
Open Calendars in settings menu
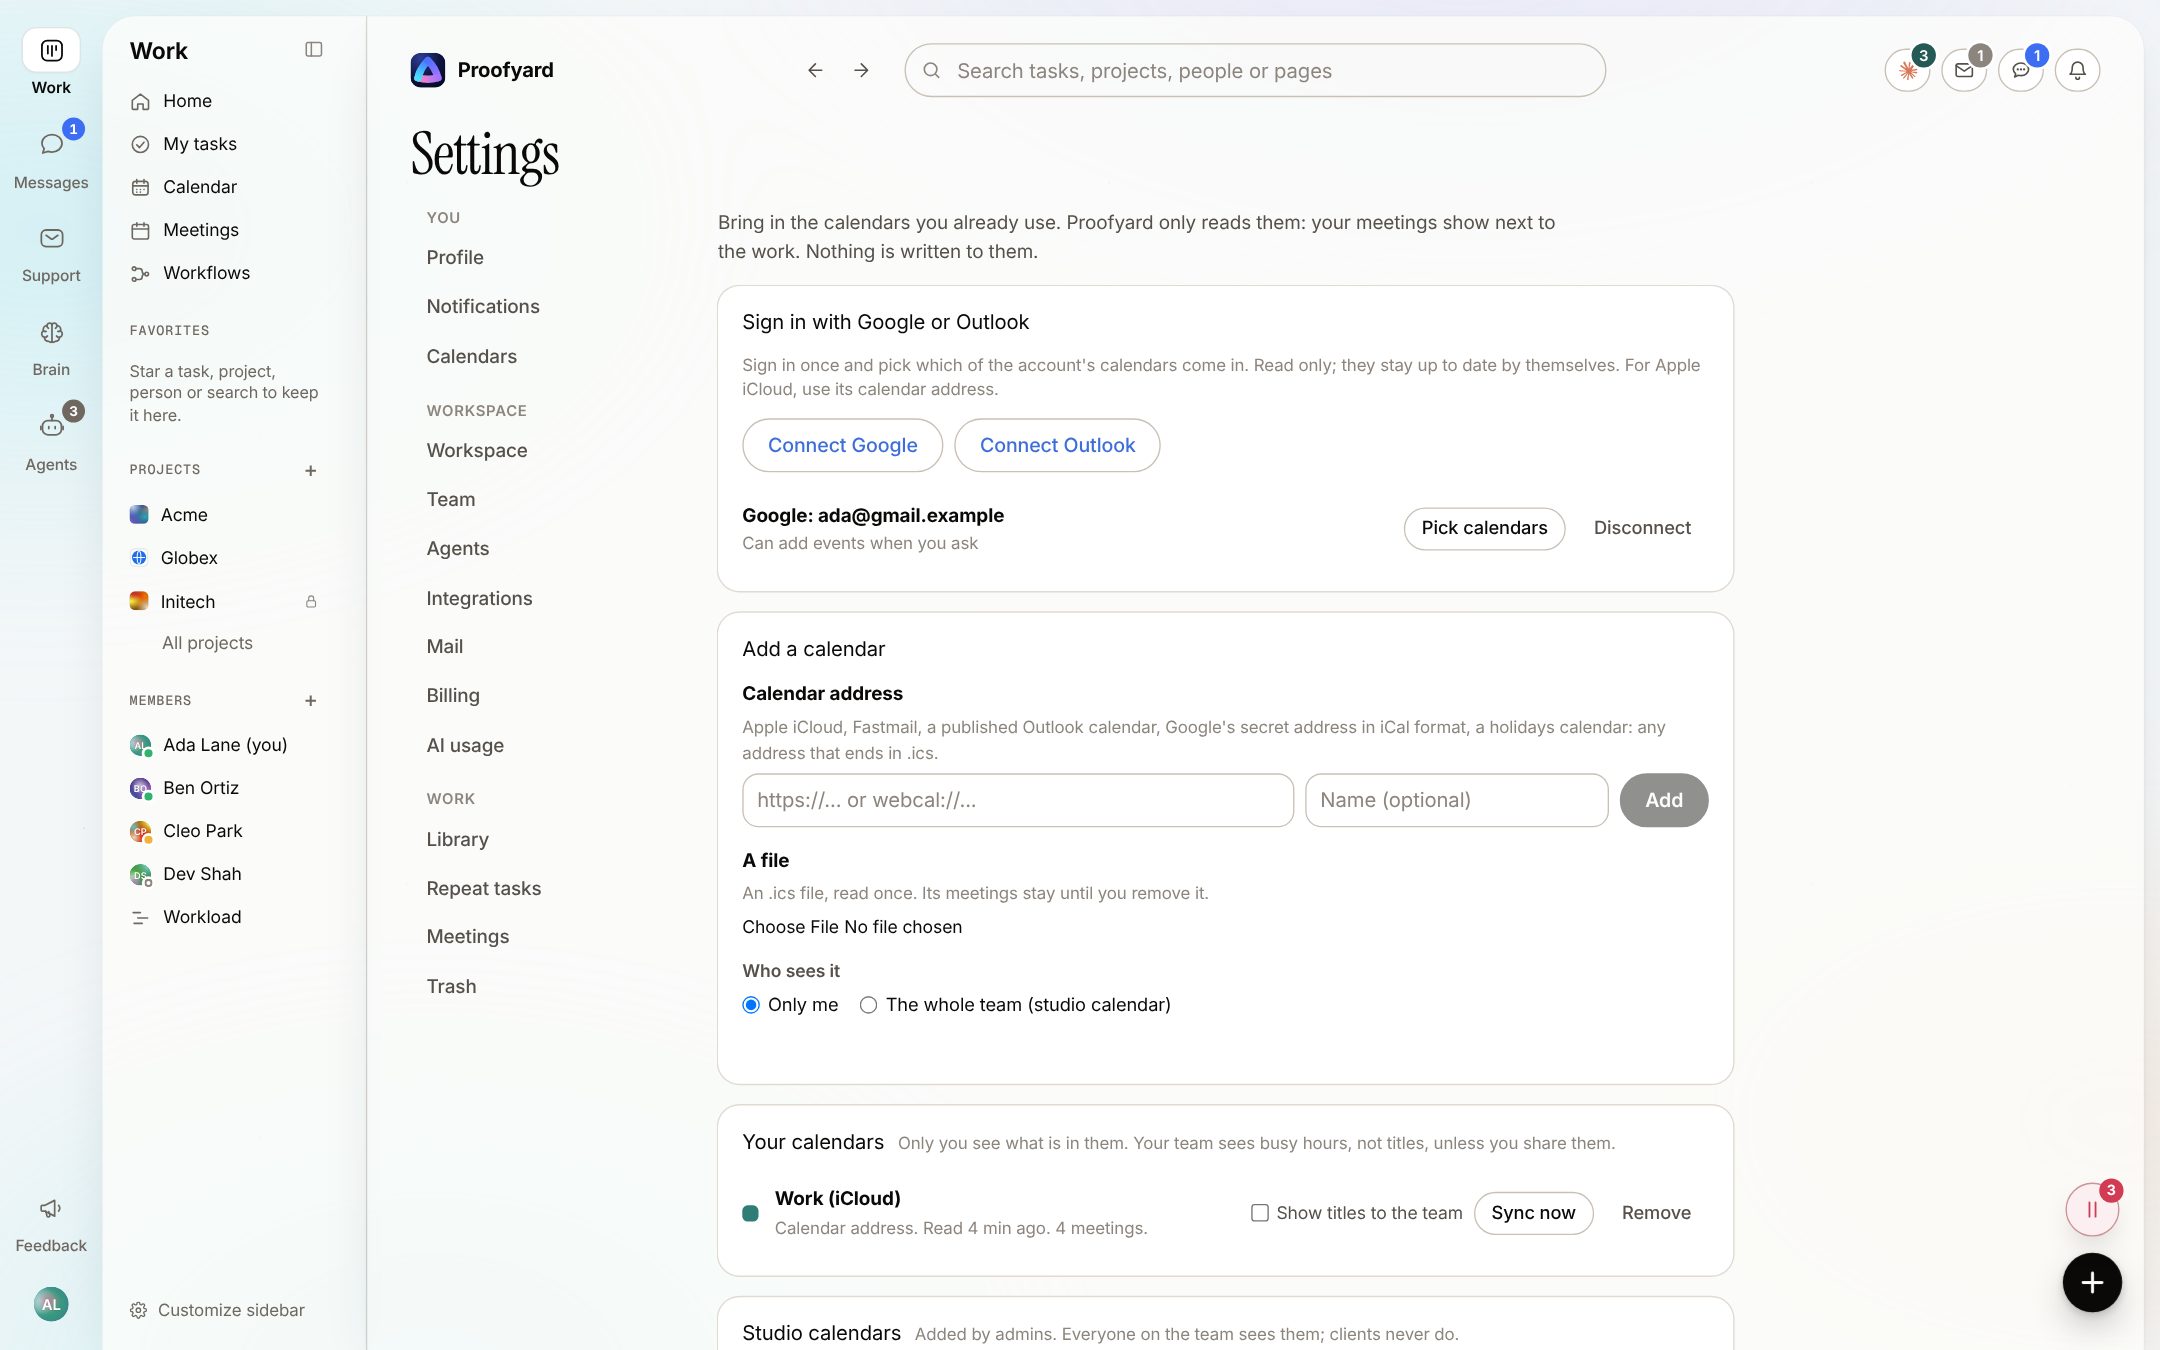472,357
